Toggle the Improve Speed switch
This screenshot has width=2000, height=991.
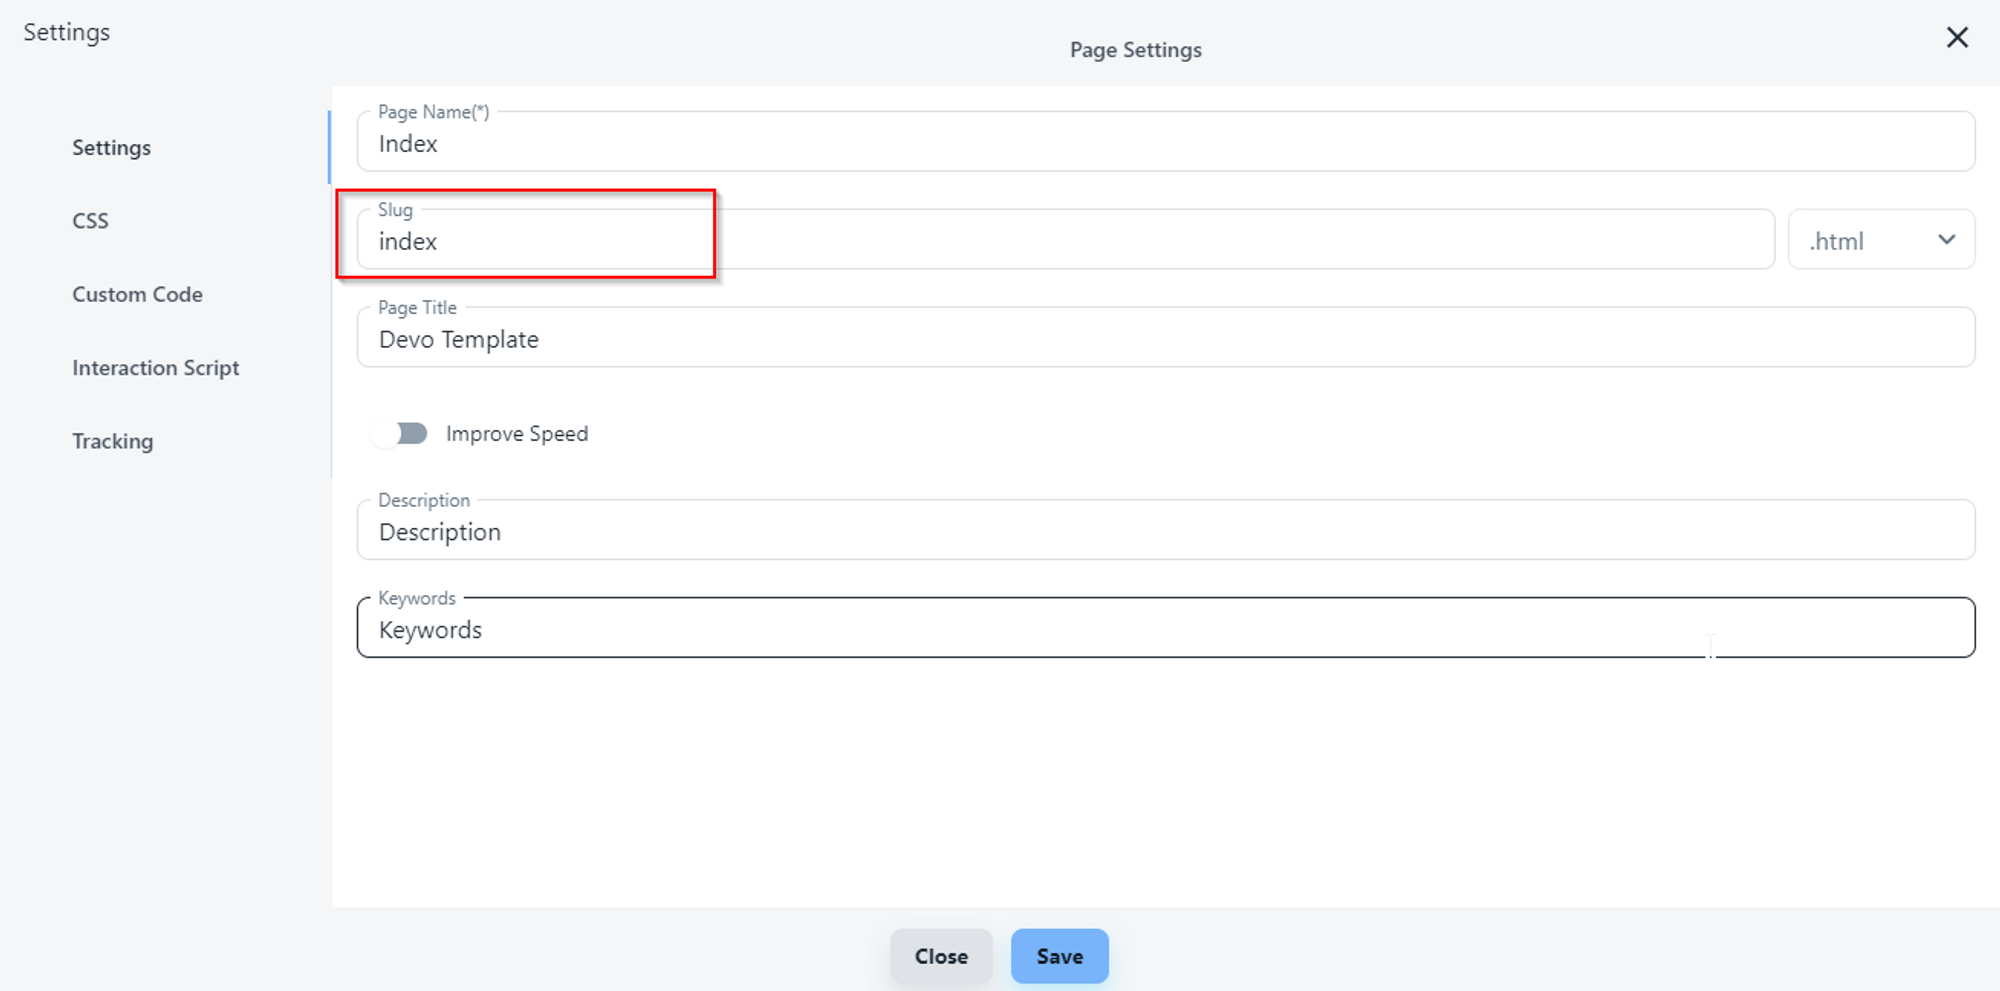pyautogui.click(x=400, y=433)
